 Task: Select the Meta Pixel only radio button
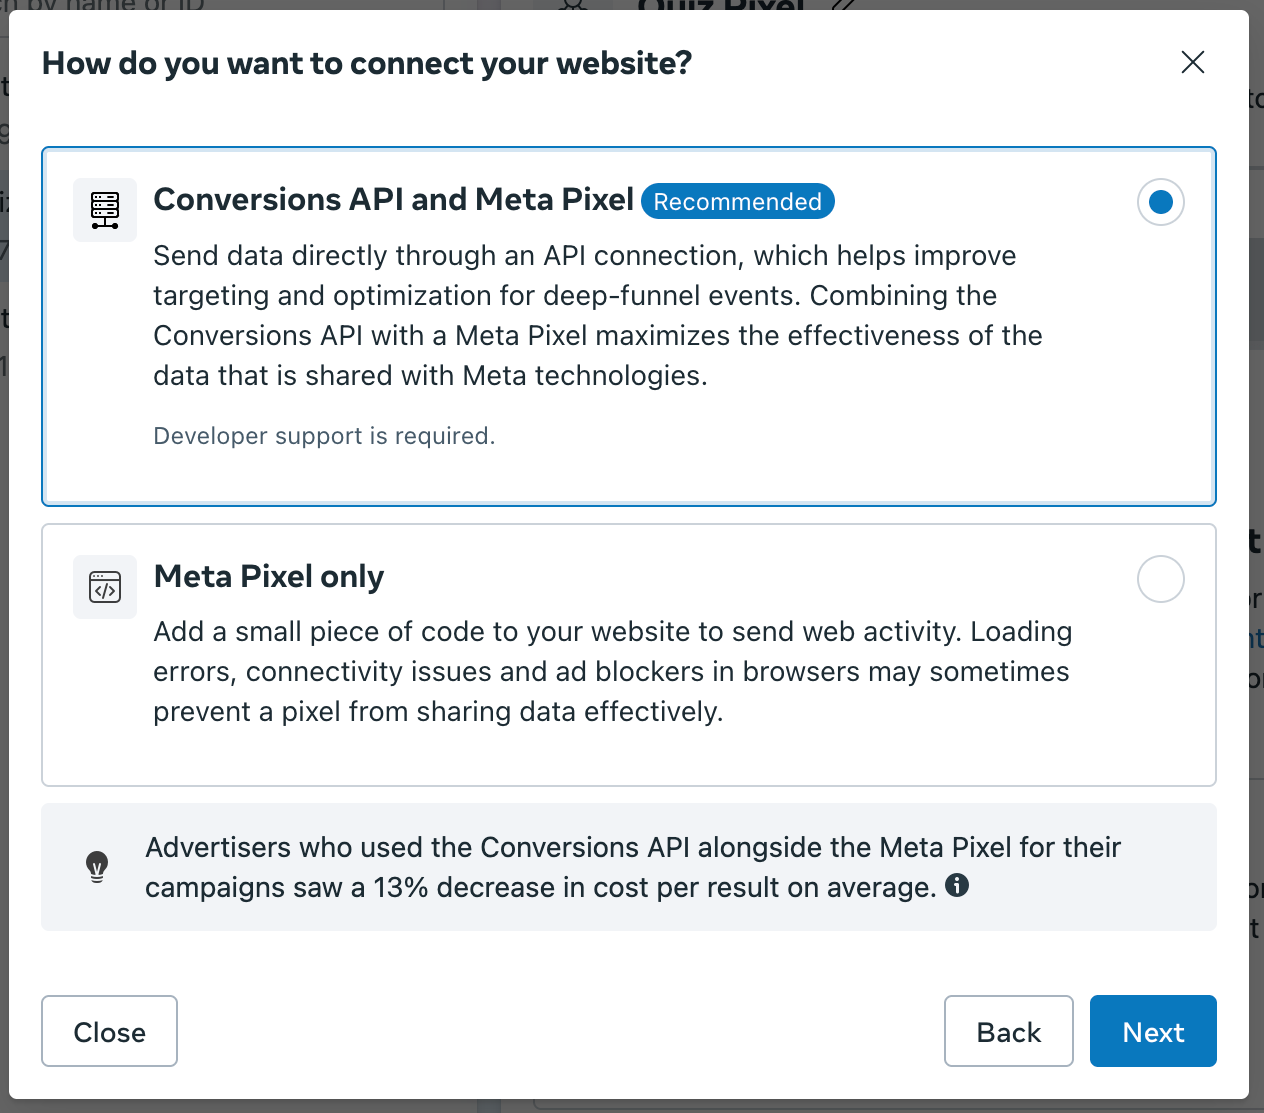point(1161,579)
